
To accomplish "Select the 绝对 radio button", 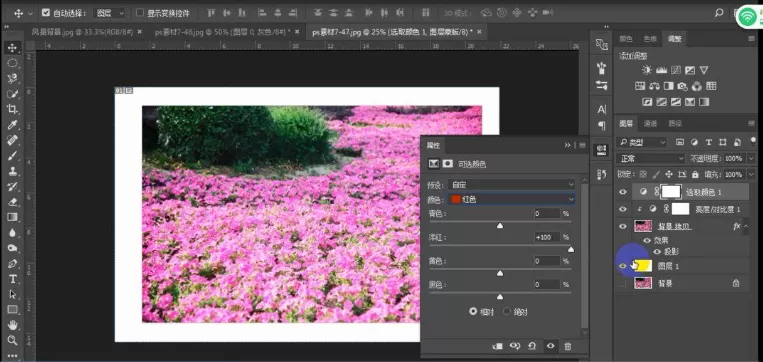I will (x=507, y=311).
